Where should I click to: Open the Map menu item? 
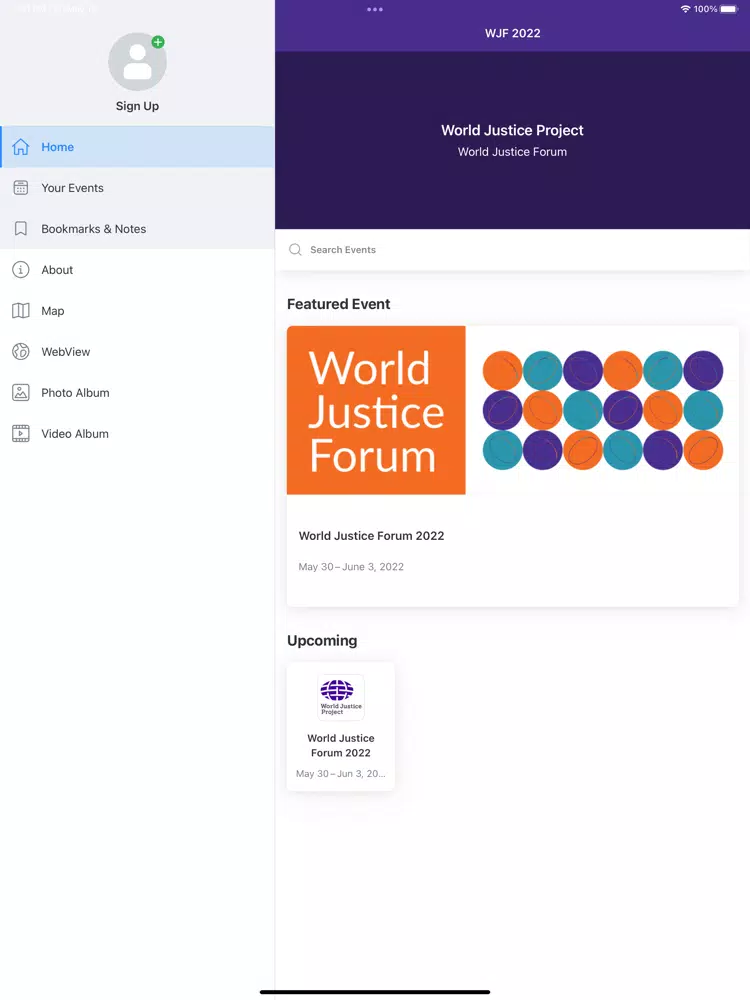[x=137, y=311]
